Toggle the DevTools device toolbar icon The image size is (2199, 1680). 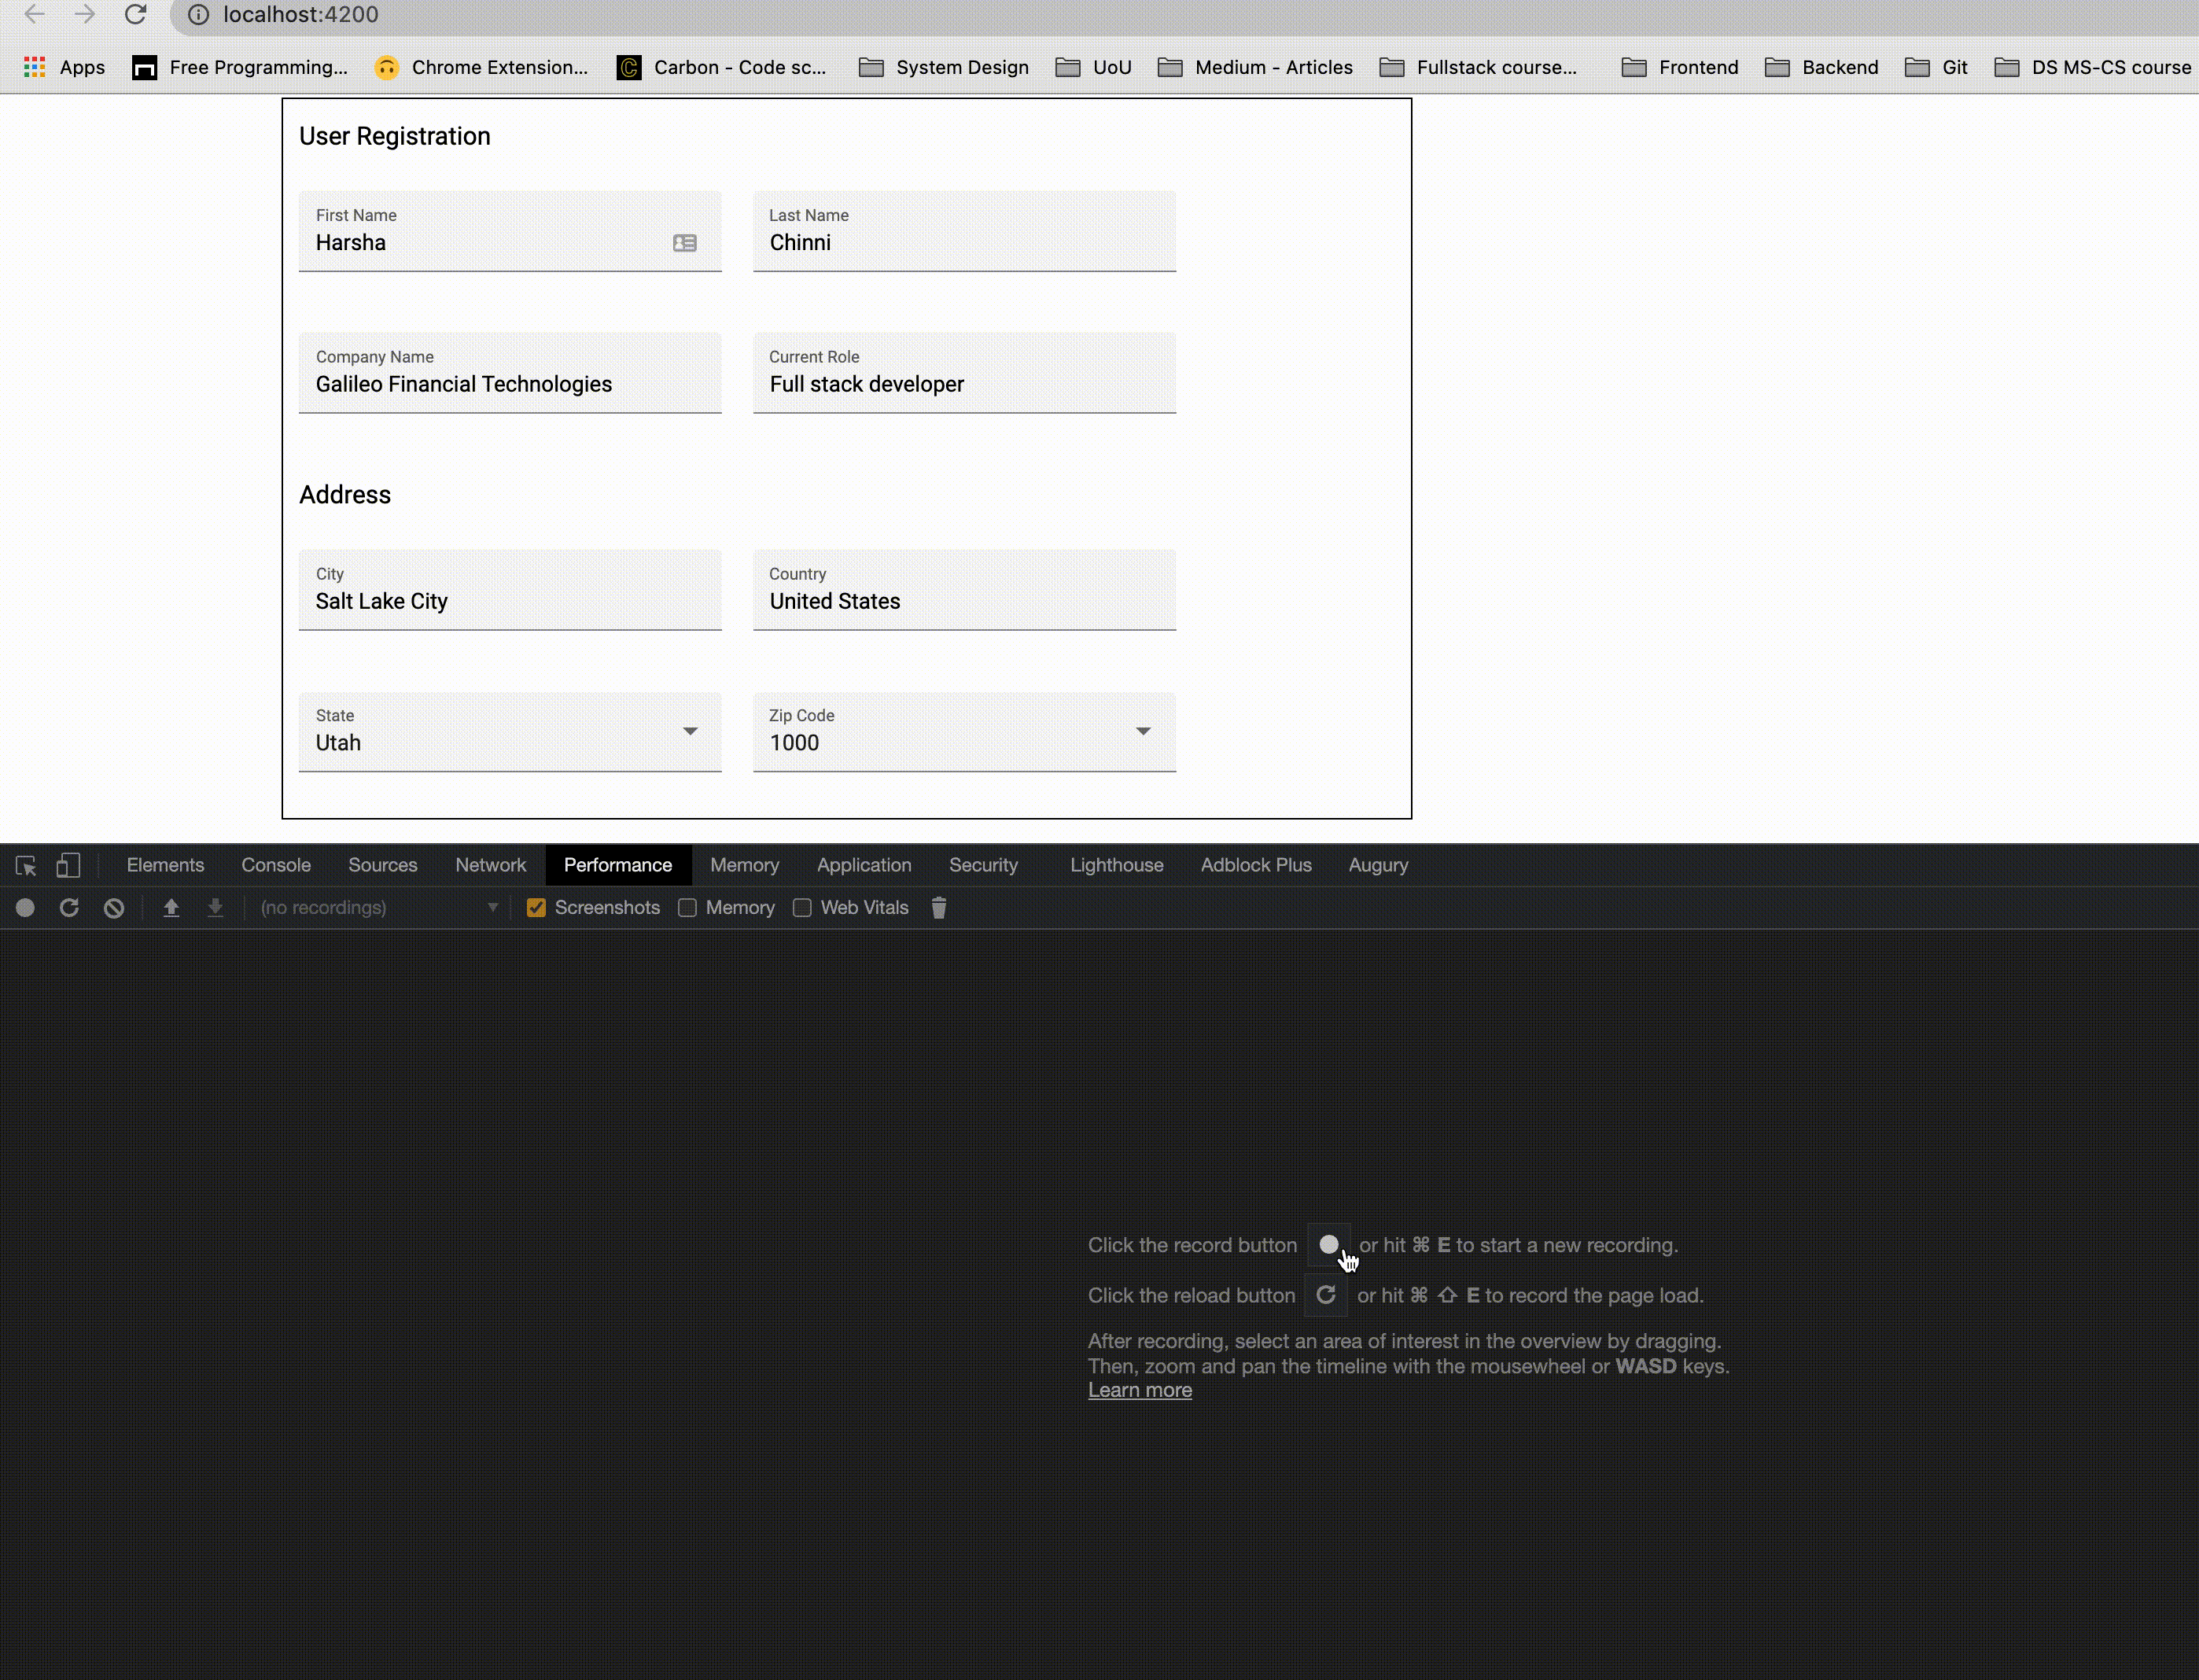coord(68,866)
